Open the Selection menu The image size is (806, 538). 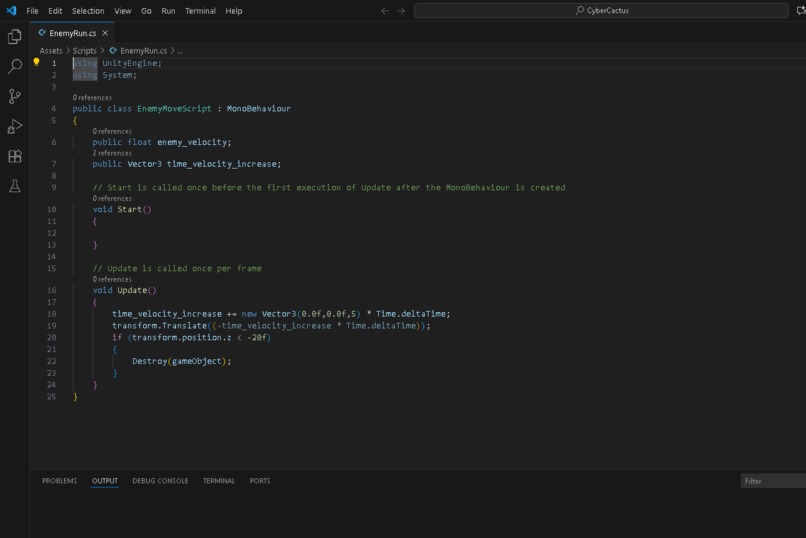(x=88, y=11)
